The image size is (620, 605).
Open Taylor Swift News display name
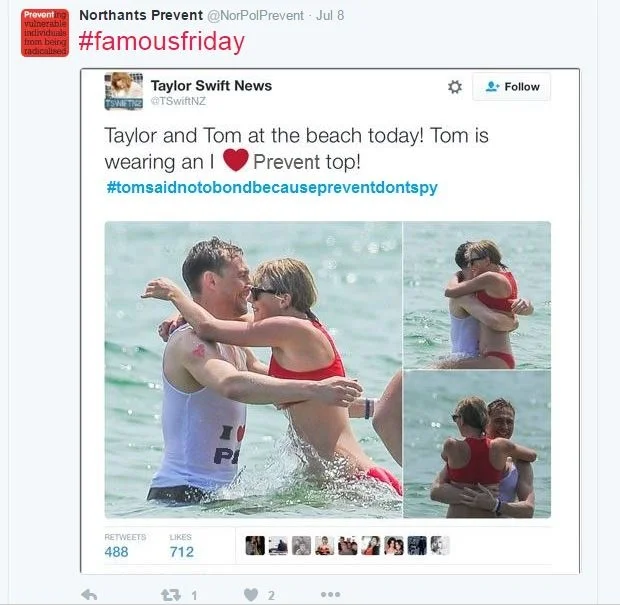pyautogui.click(x=211, y=85)
